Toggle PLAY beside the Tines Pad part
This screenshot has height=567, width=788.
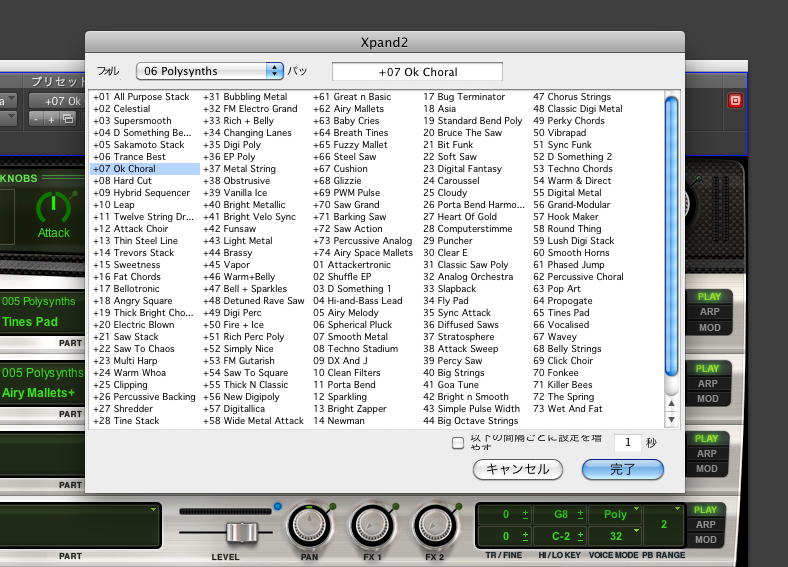coord(709,297)
